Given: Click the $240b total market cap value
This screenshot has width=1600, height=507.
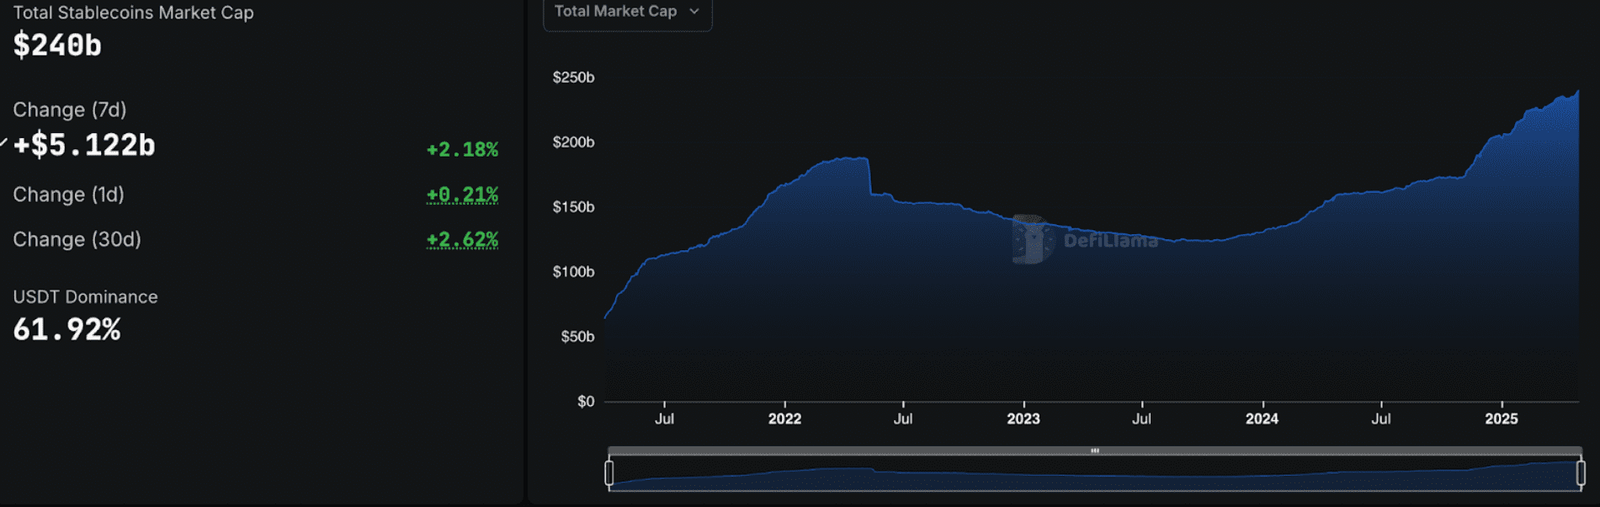Looking at the screenshot, I should [x=57, y=46].
